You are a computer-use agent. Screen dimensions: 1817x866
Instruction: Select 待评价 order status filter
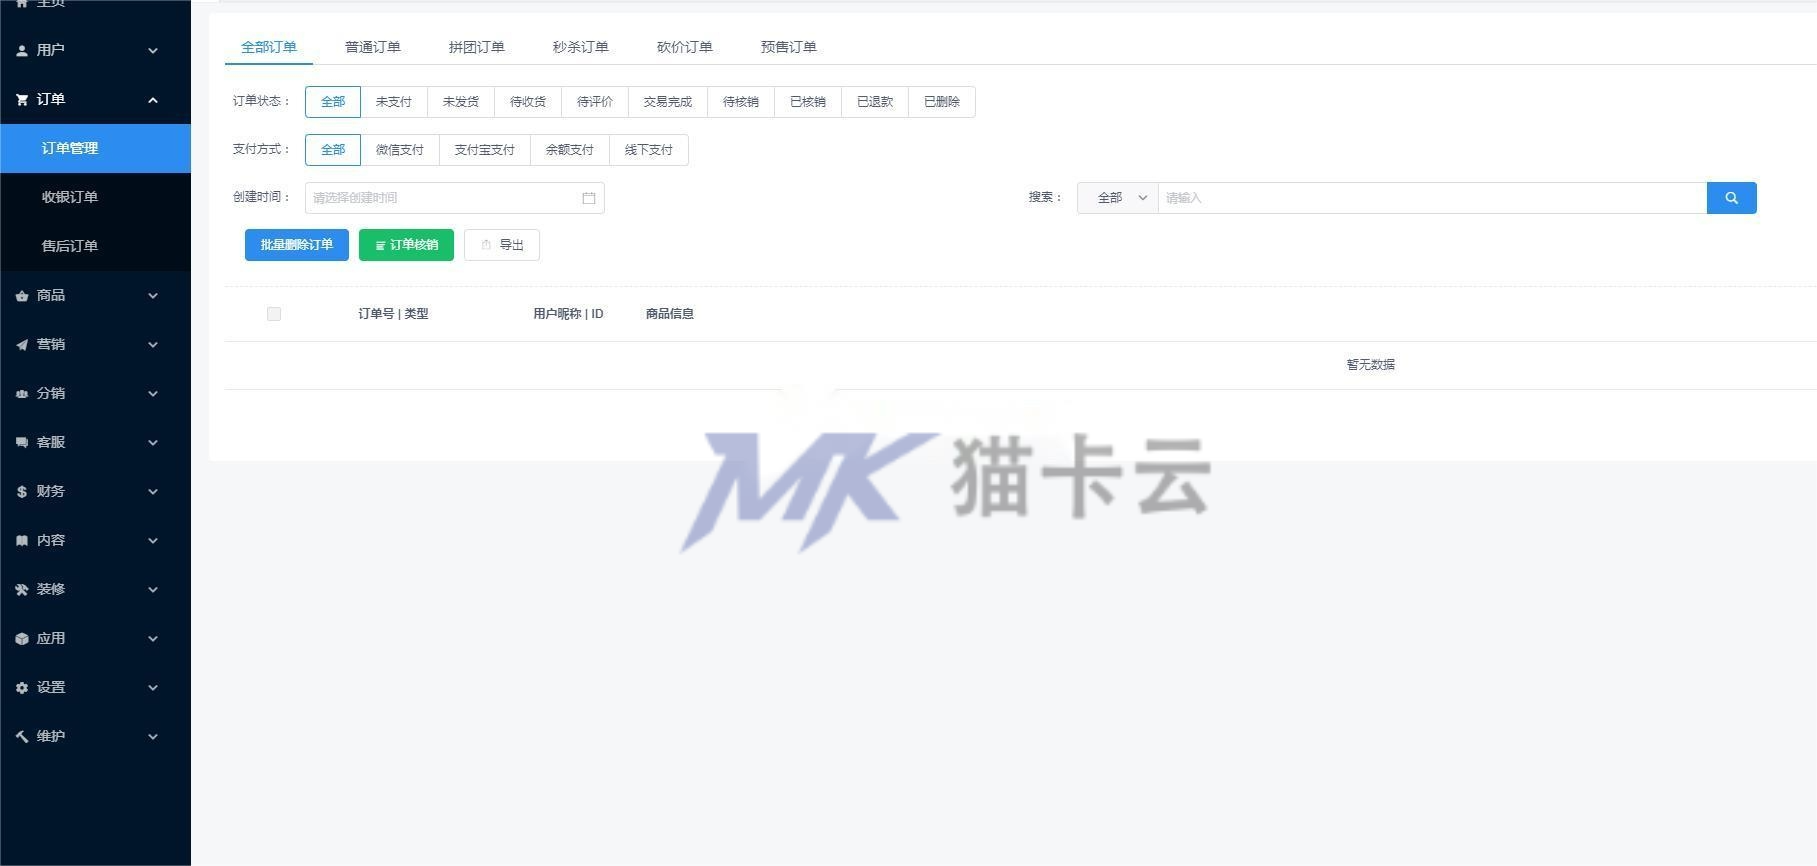pos(595,102)
